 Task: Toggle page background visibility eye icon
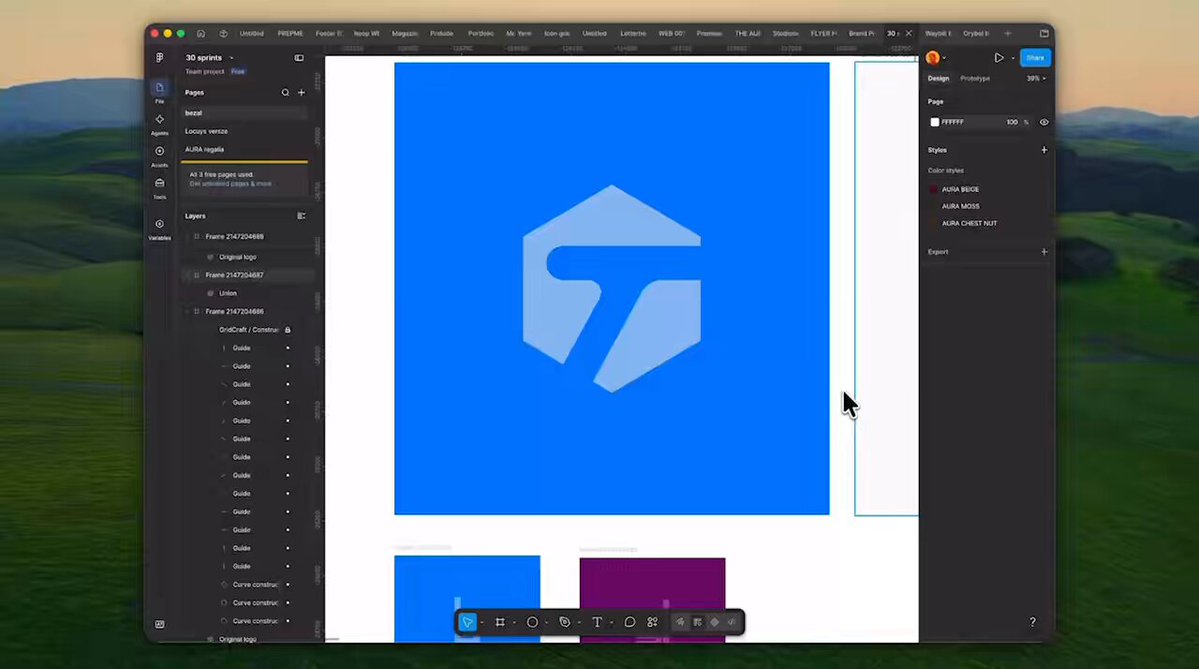coord(1044,122)
